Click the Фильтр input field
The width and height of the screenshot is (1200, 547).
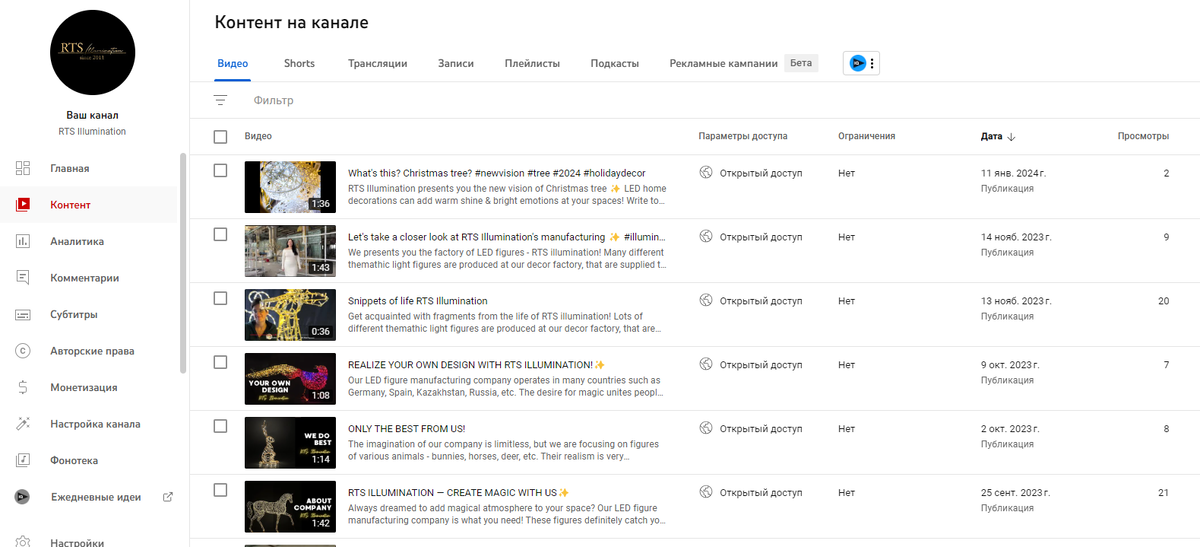click(273, 100)
